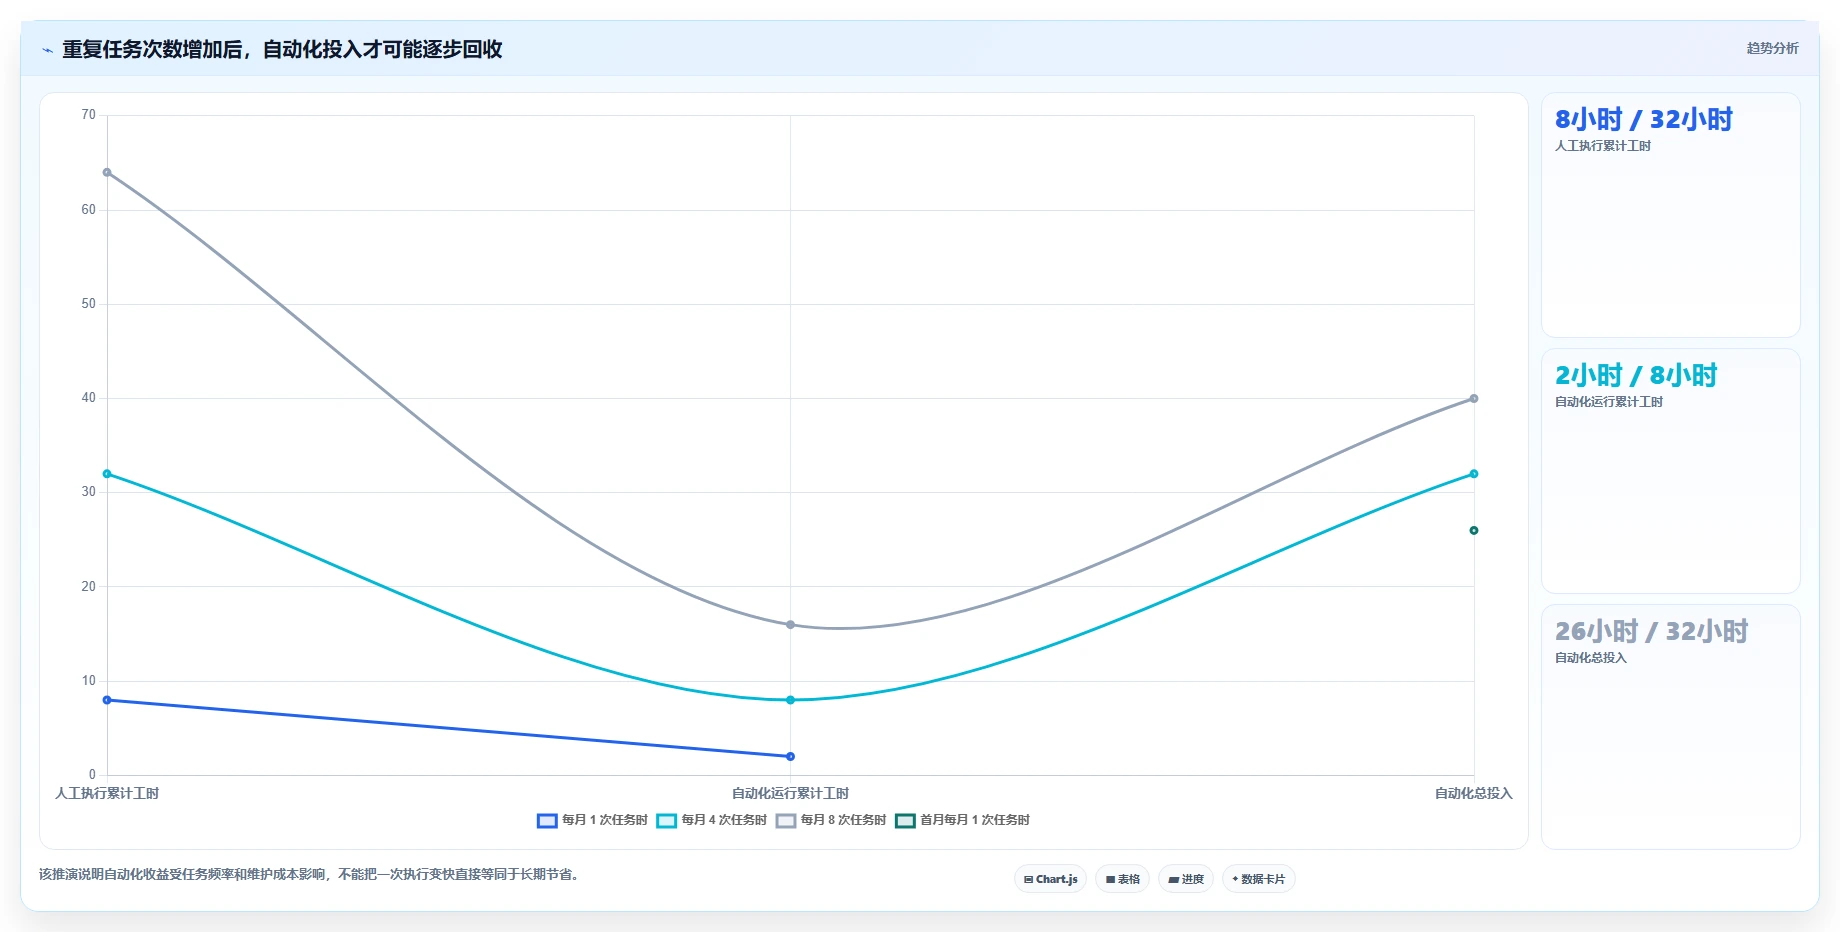Click the 数据卡片 chip
Viewport: 1840px width, 932px height.
1258,879
